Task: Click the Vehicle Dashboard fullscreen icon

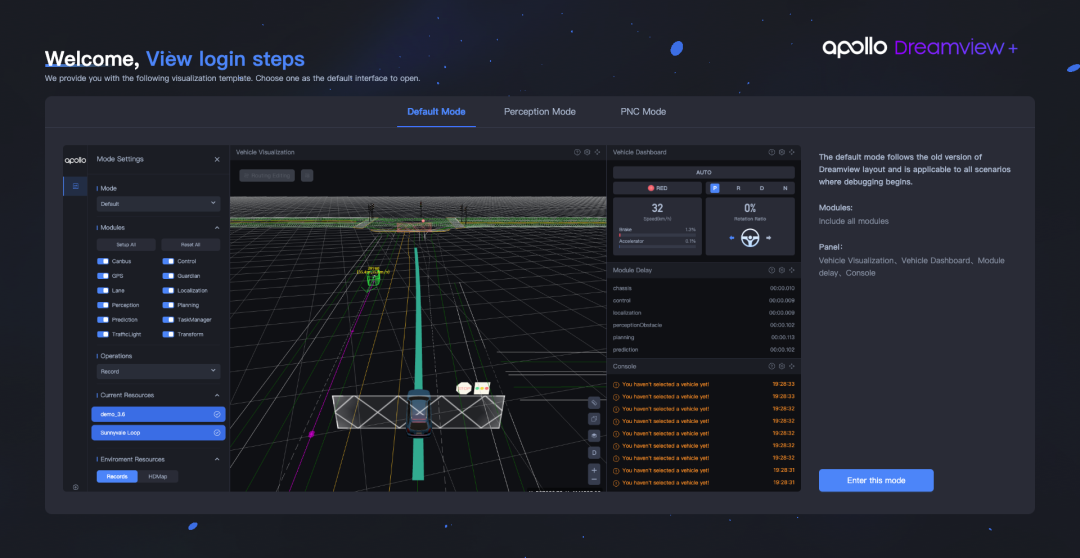Action: (792, 152)
